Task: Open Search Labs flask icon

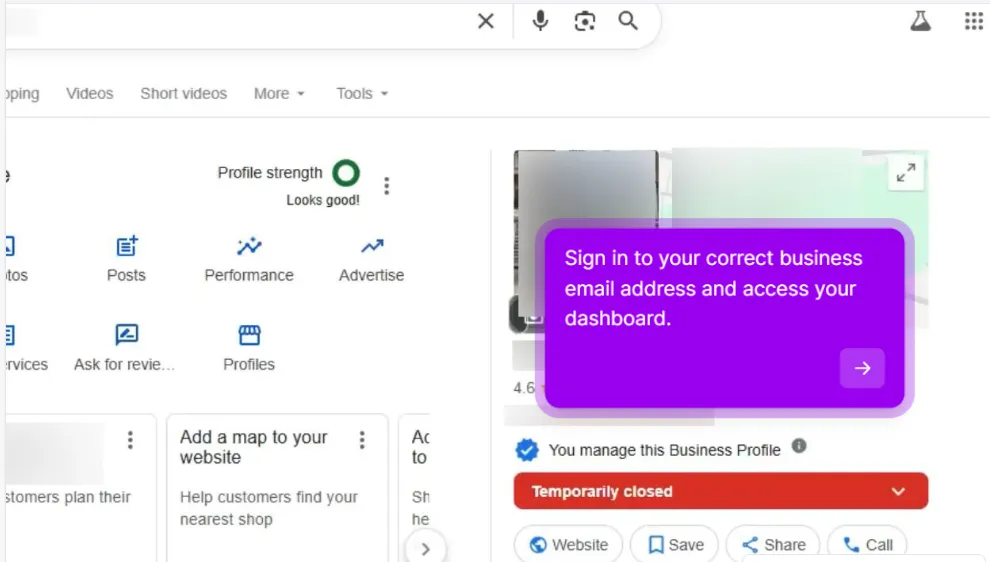Action: click(920, 21)
